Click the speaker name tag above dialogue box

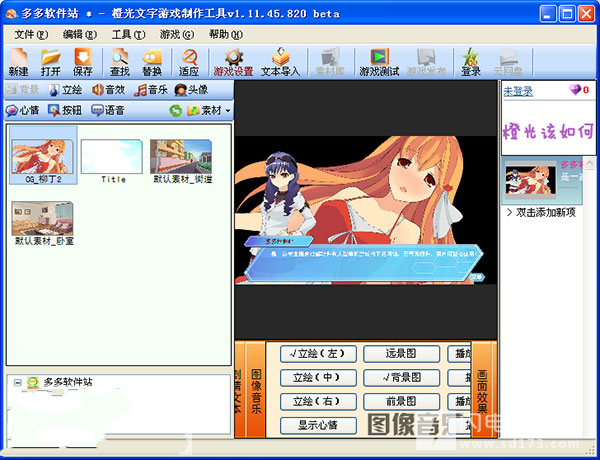click(x=279, y=241)
